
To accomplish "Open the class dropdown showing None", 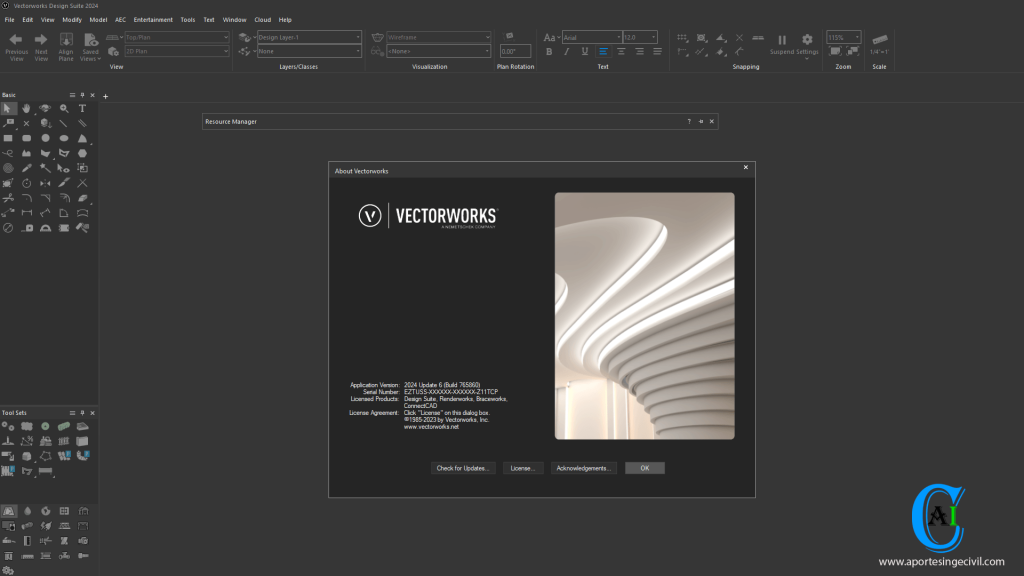I will coord(309,51).
